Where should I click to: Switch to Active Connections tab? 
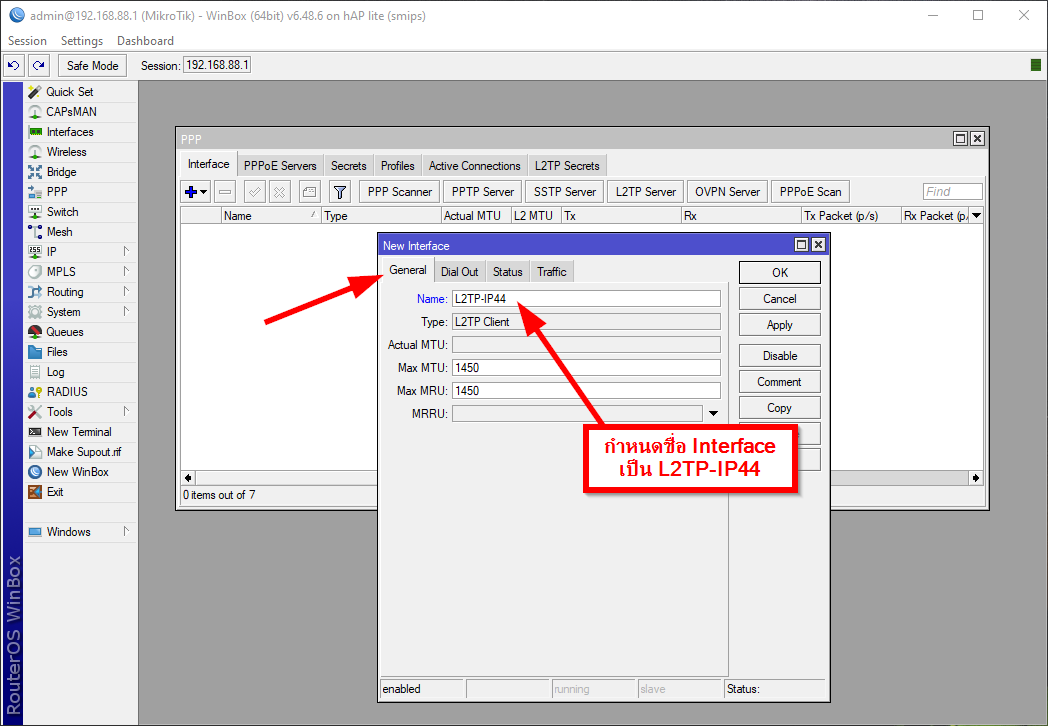point(475,166)
